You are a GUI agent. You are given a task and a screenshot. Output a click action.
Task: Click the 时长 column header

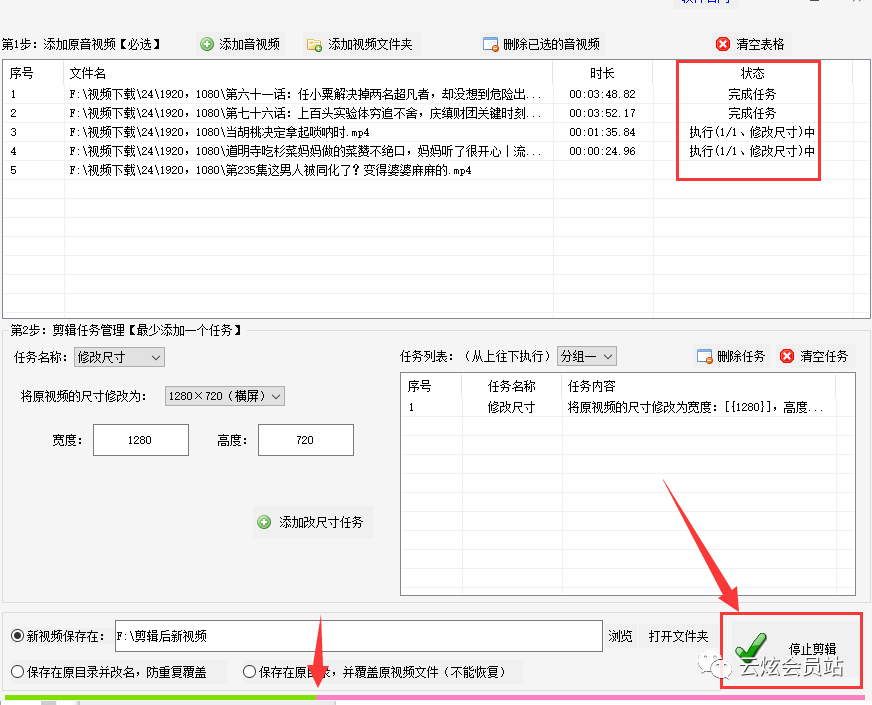(602, 73)
